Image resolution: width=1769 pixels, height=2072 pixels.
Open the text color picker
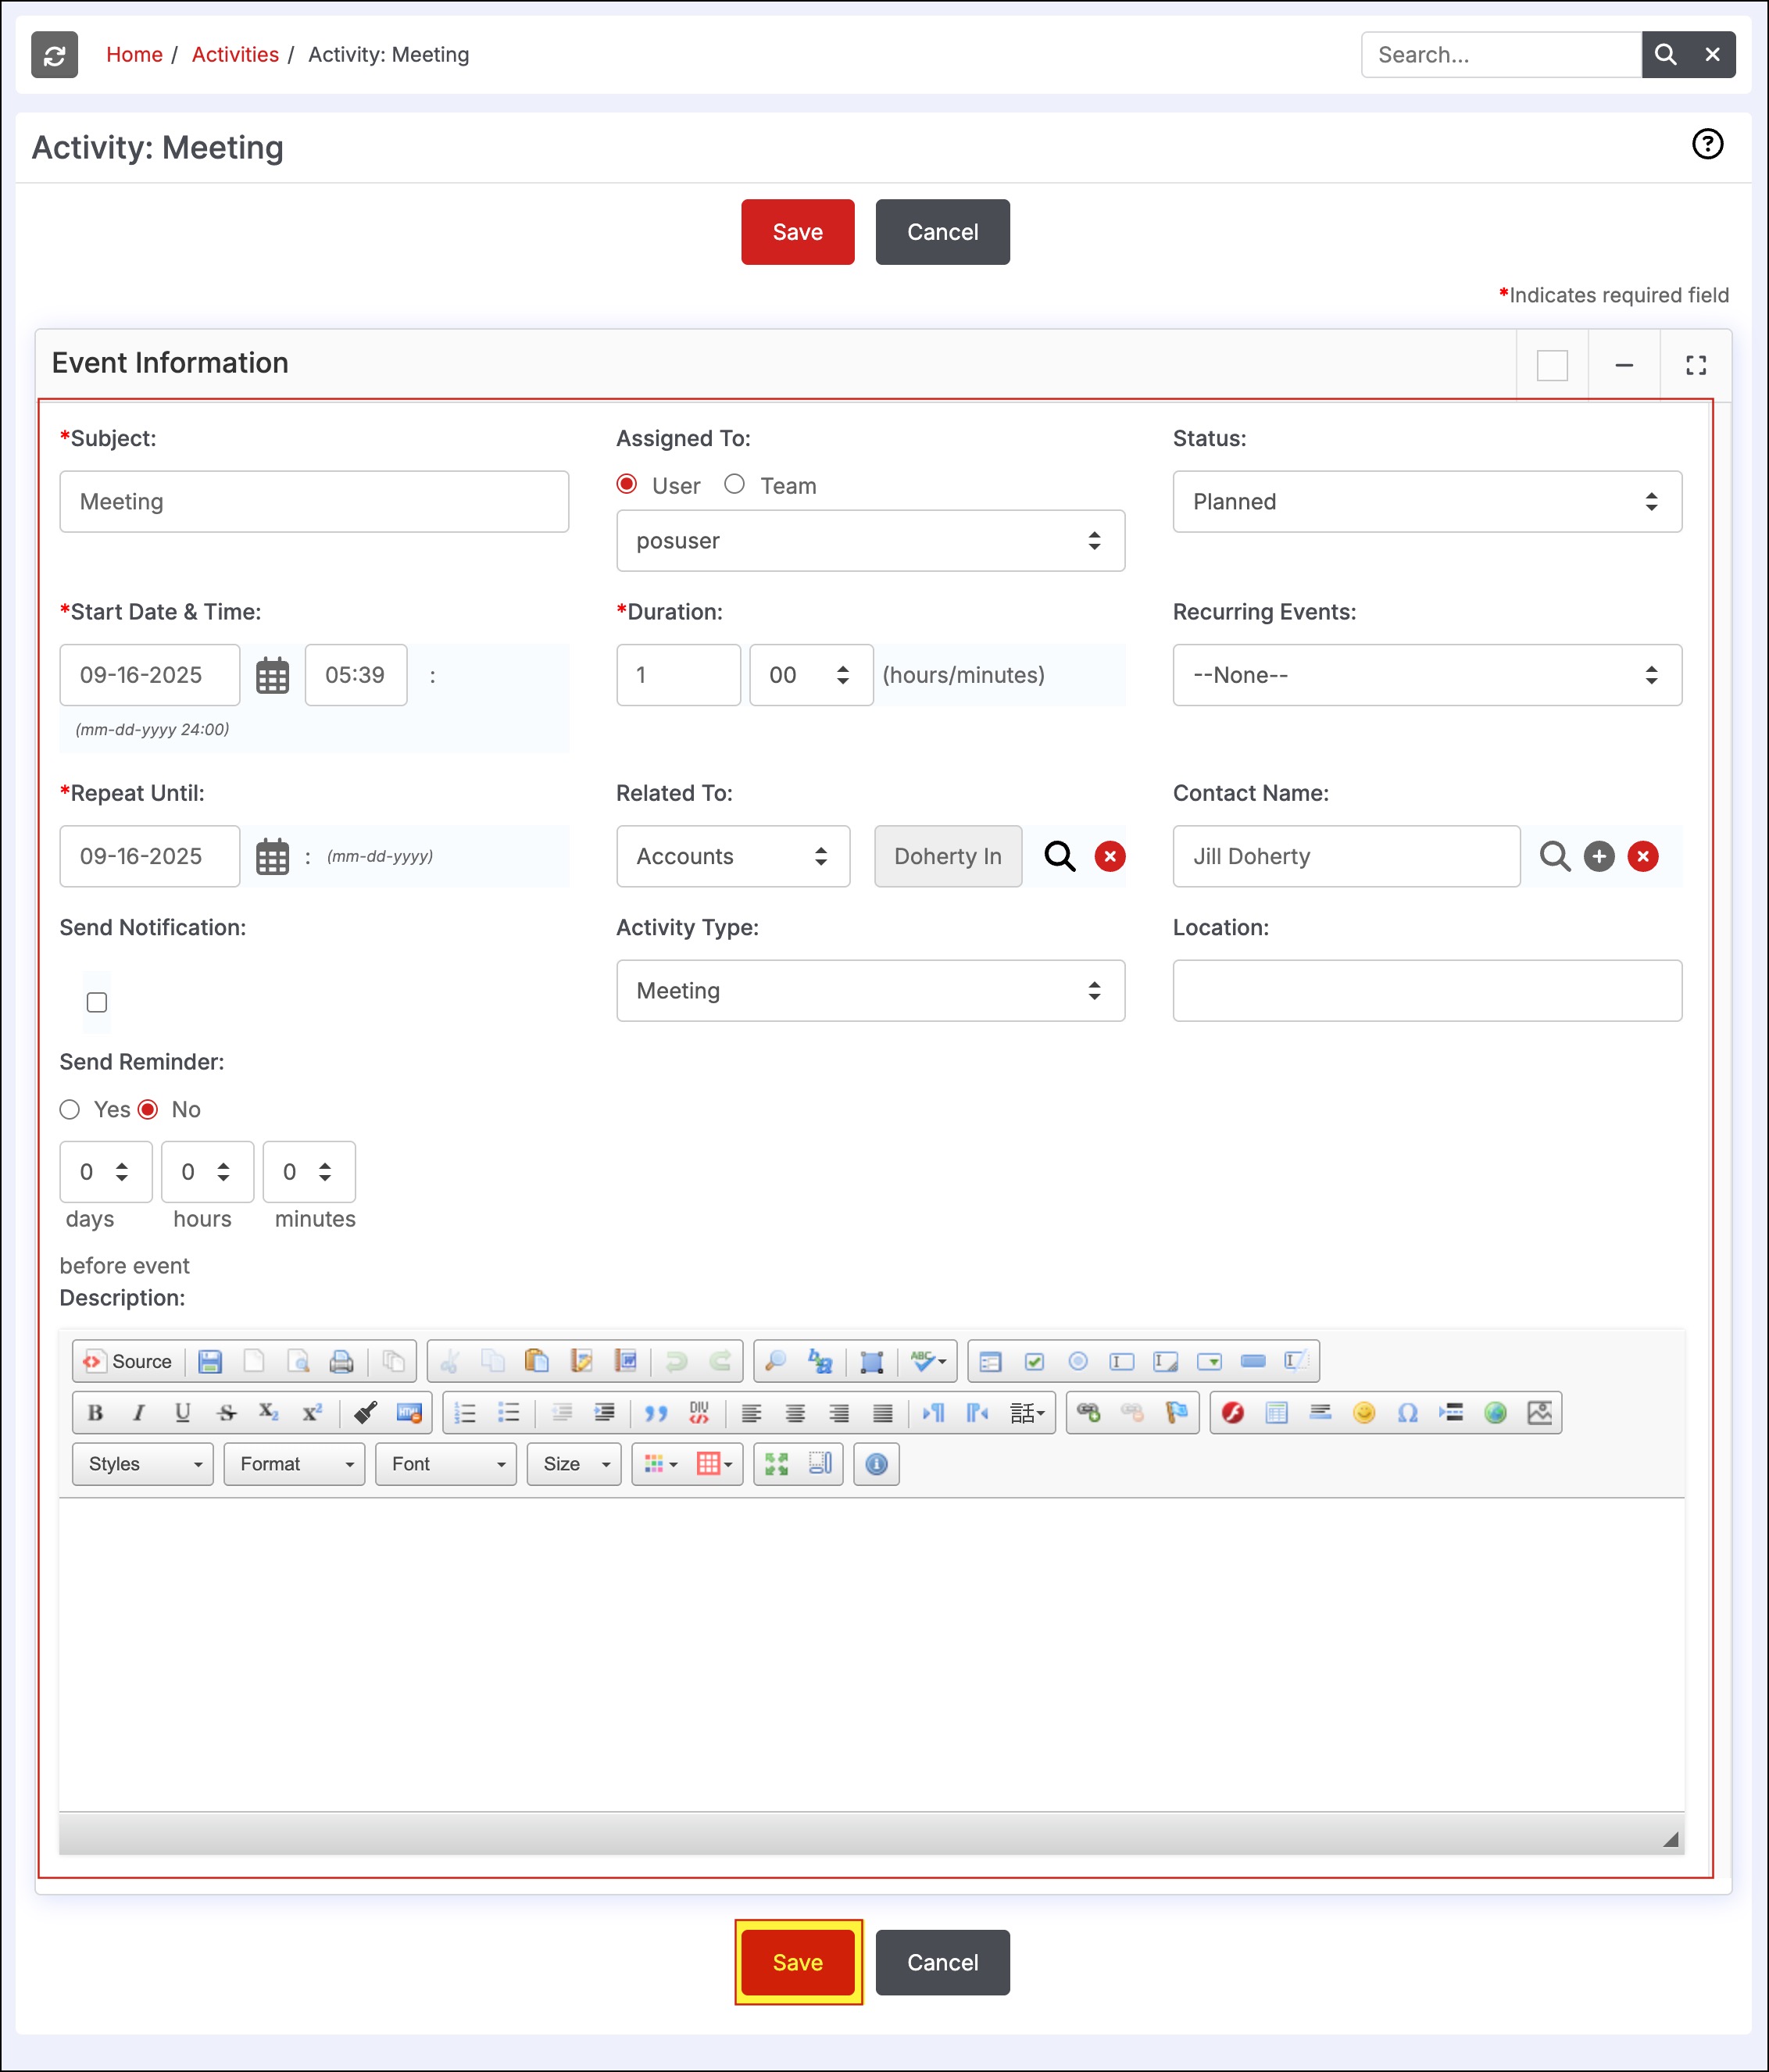point(659,1464)
